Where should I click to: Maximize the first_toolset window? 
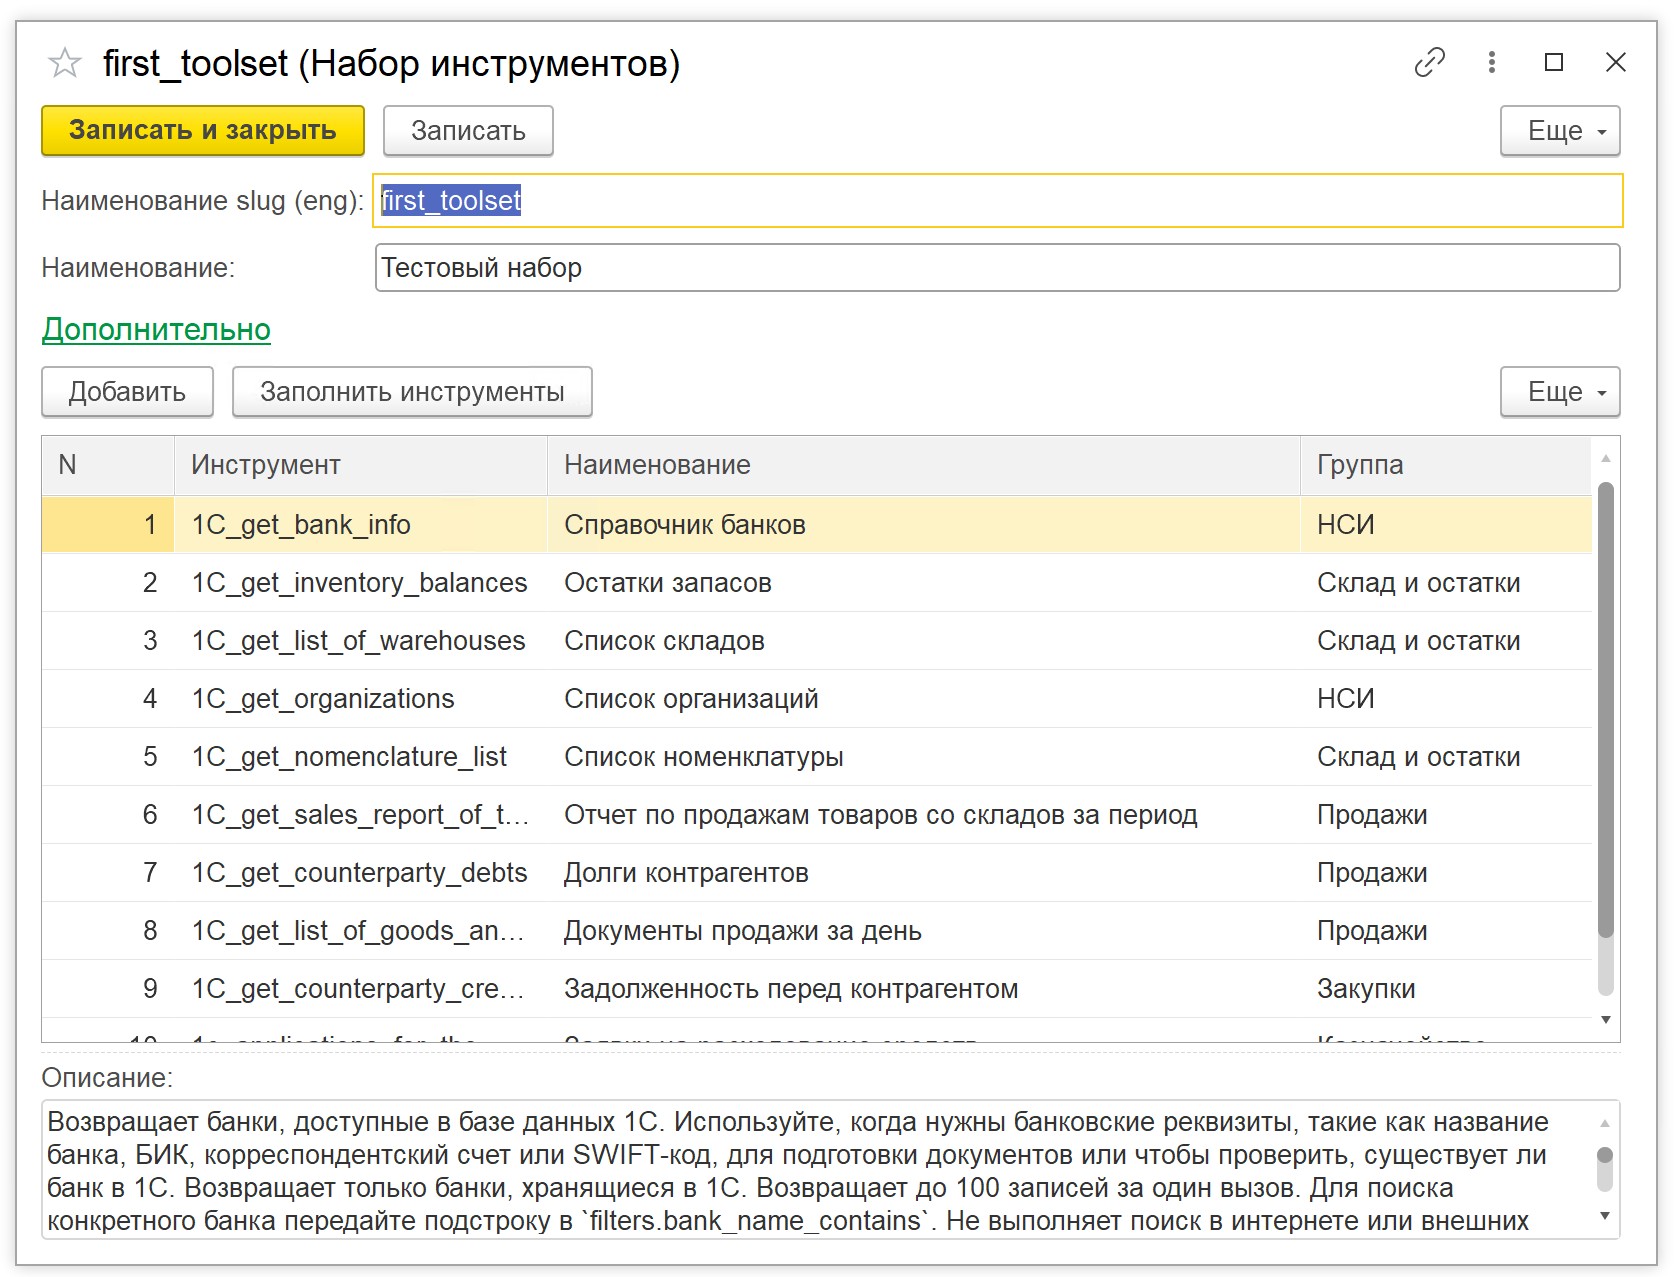(x=1554, y=62)
